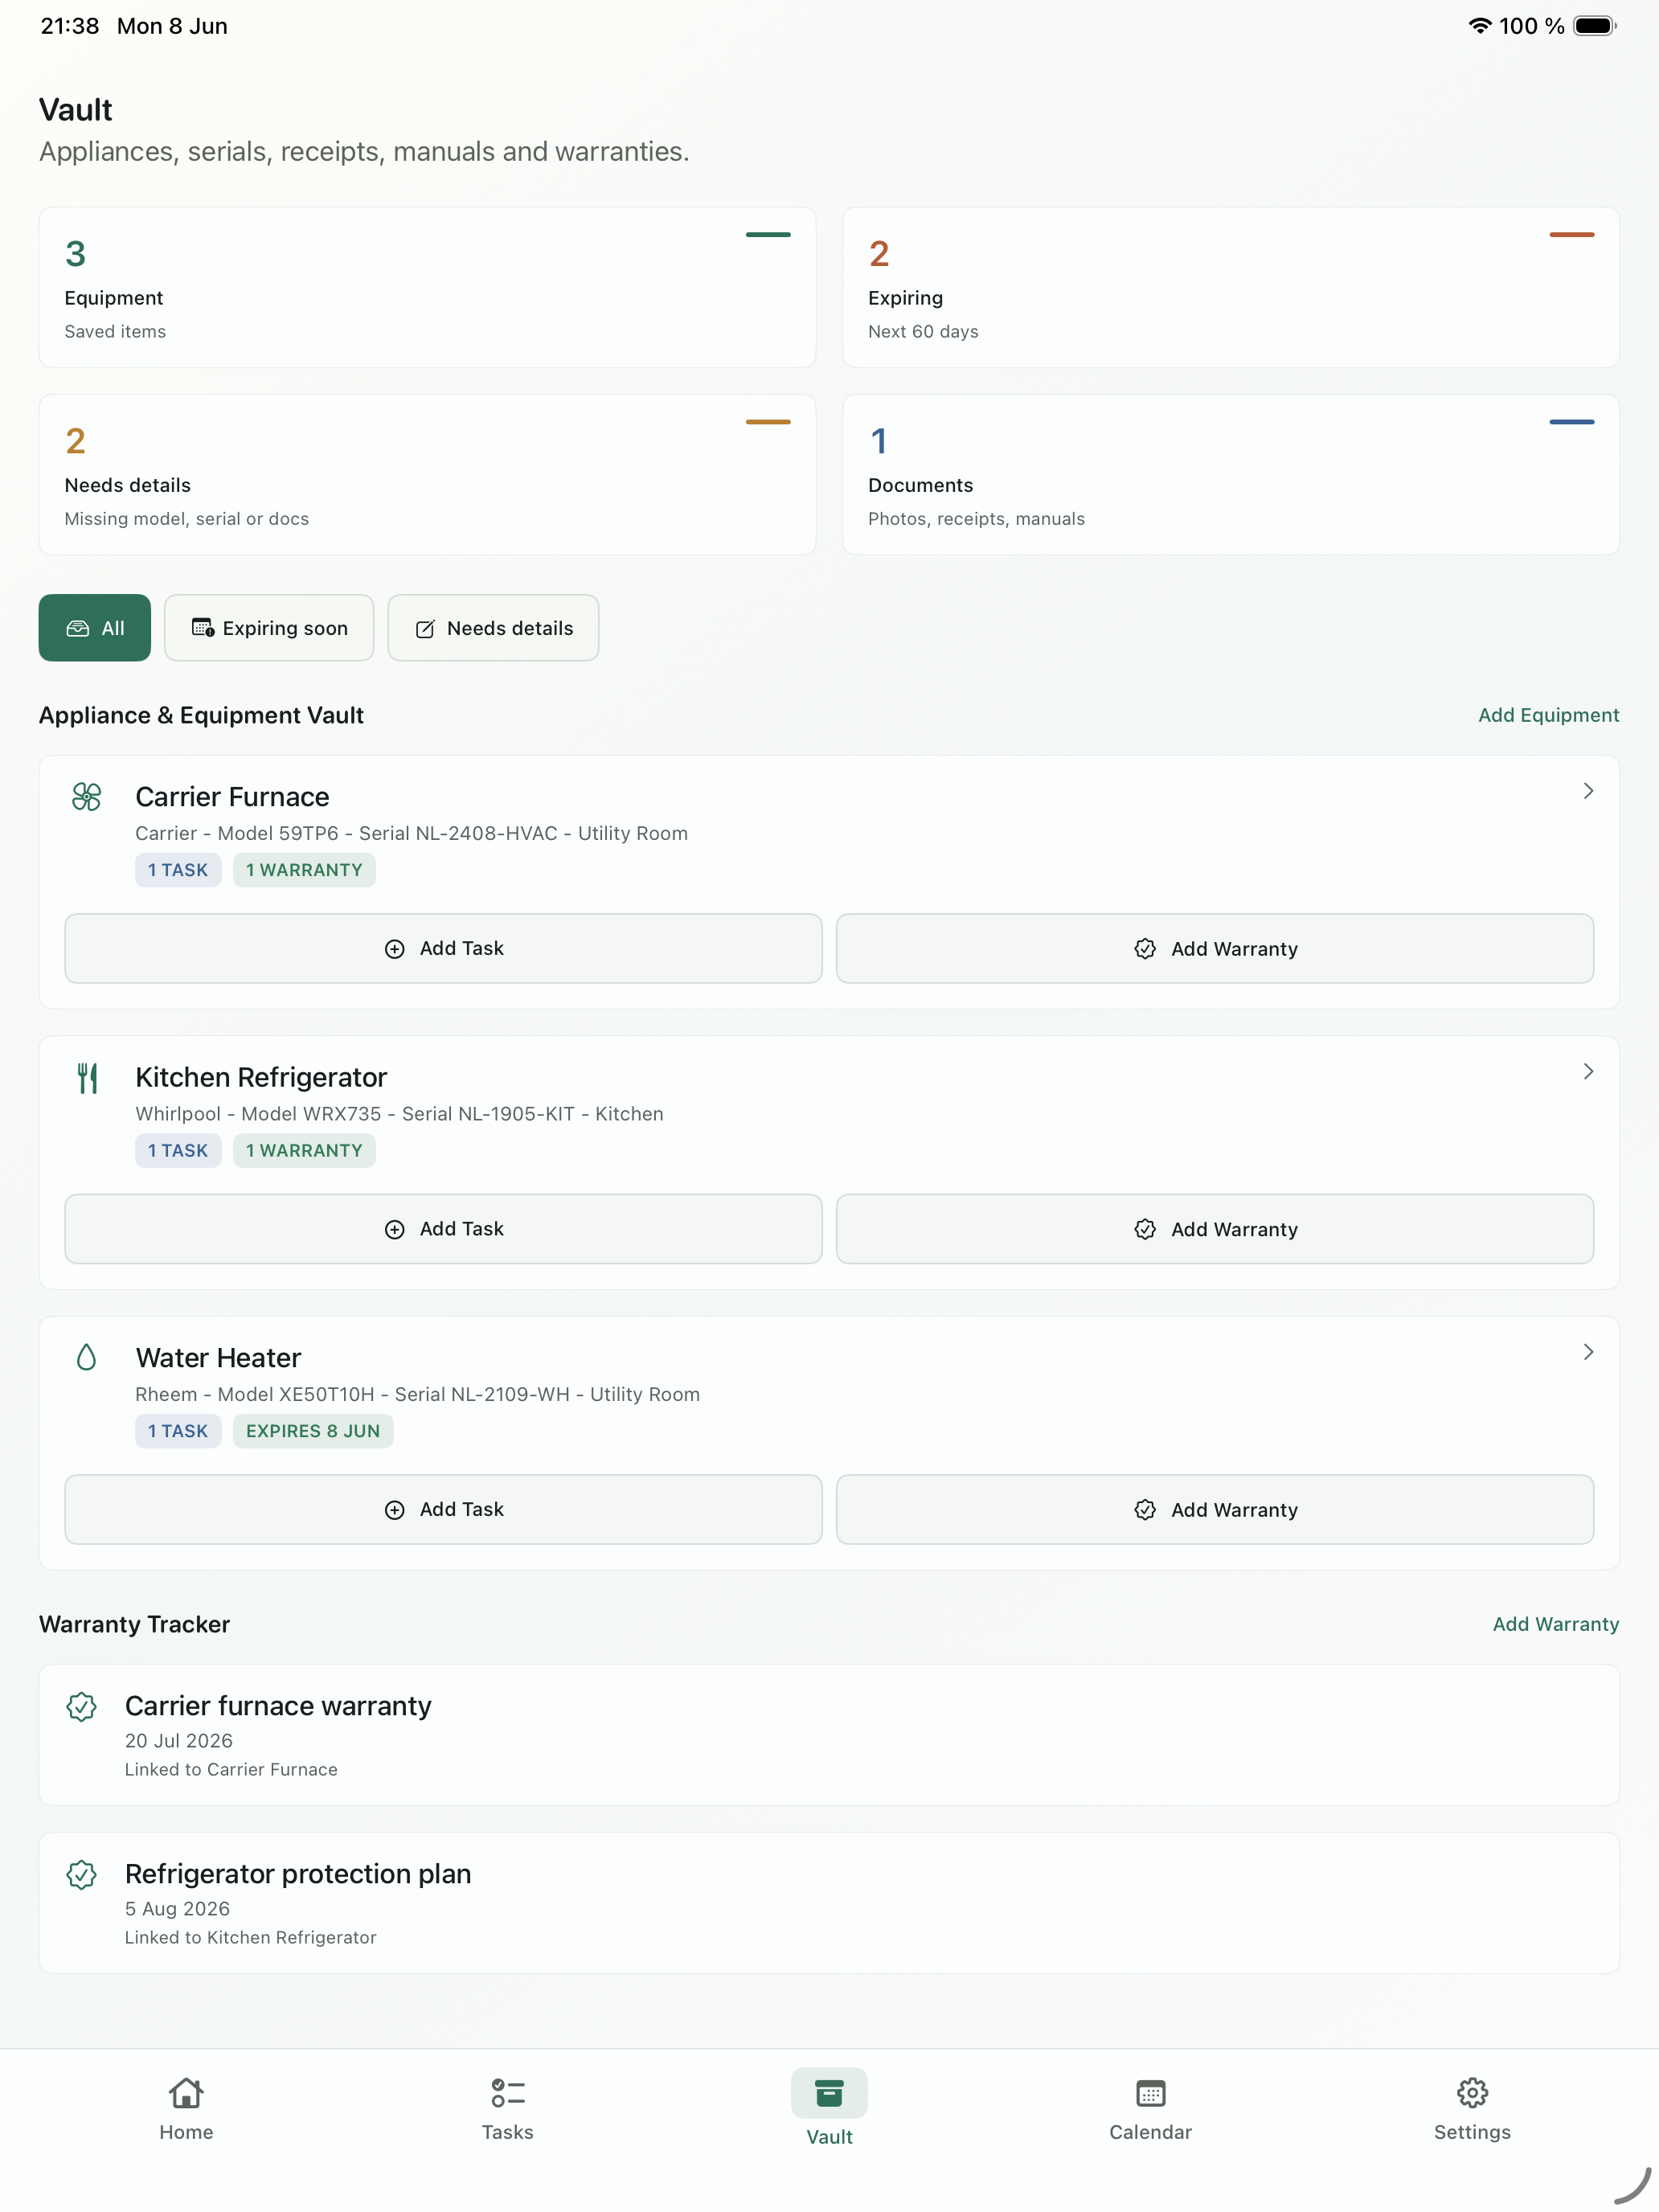Click the Kitchen Refrigerator title
The width and height of the screenshot is (1659, 2212).
[x=261, y=1077]
